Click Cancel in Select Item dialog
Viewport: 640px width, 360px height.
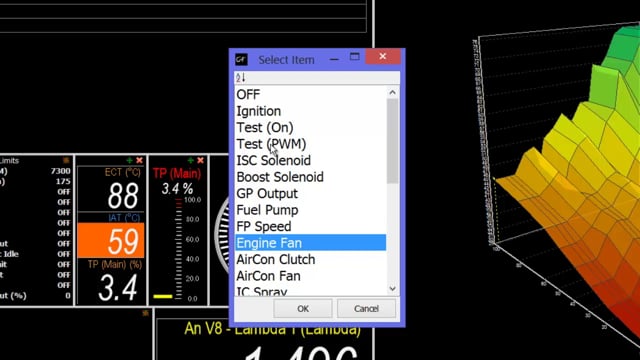[x=366, y=309]
